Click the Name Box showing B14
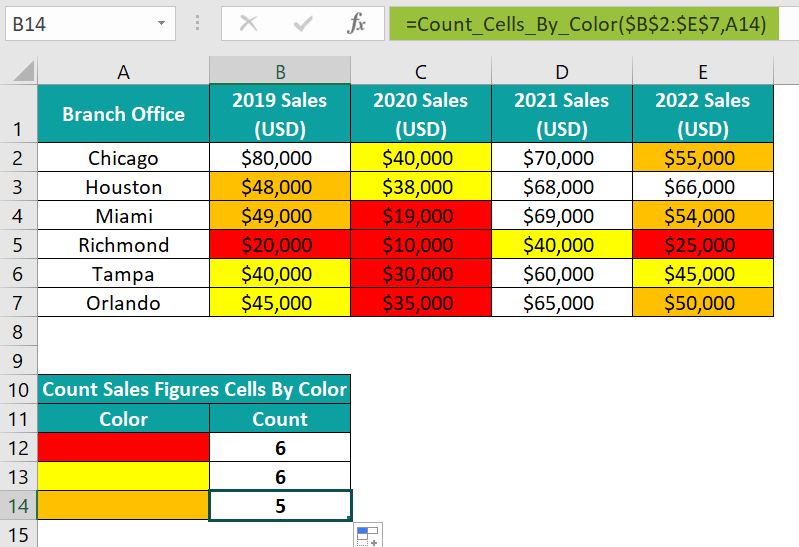 [x=90, y=23]
